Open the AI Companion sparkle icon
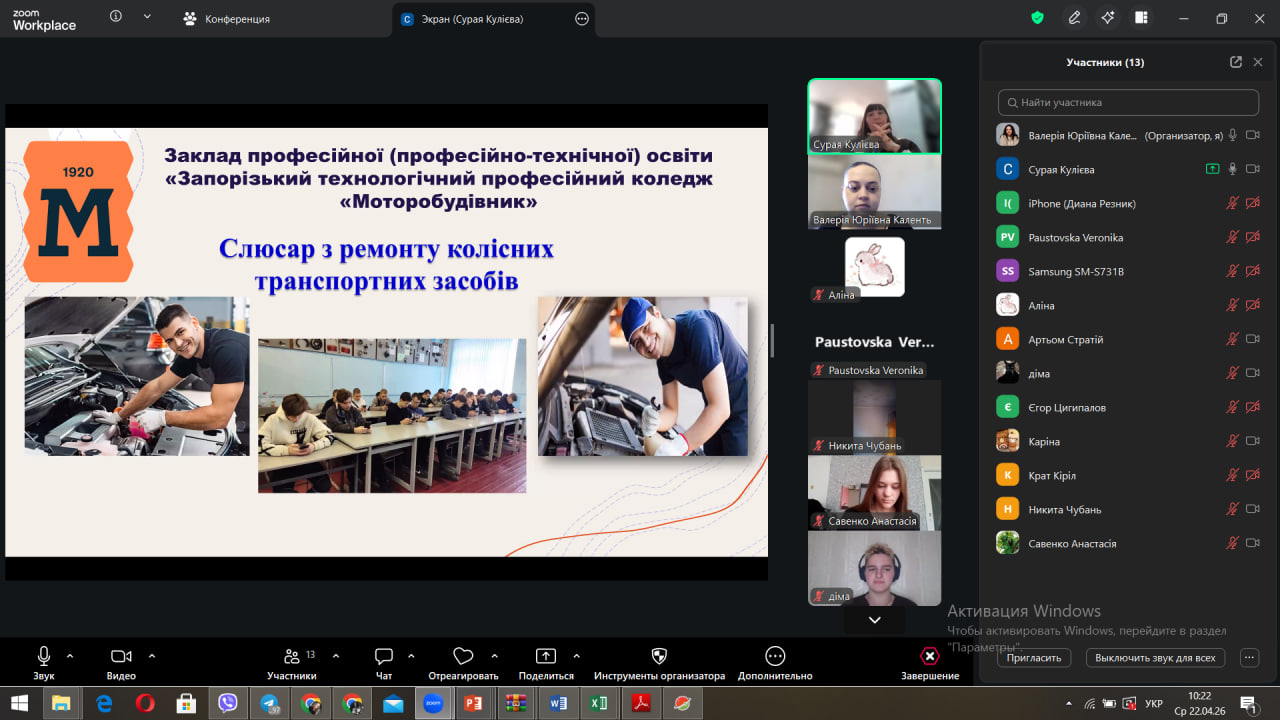 [x=1107, y=18]
